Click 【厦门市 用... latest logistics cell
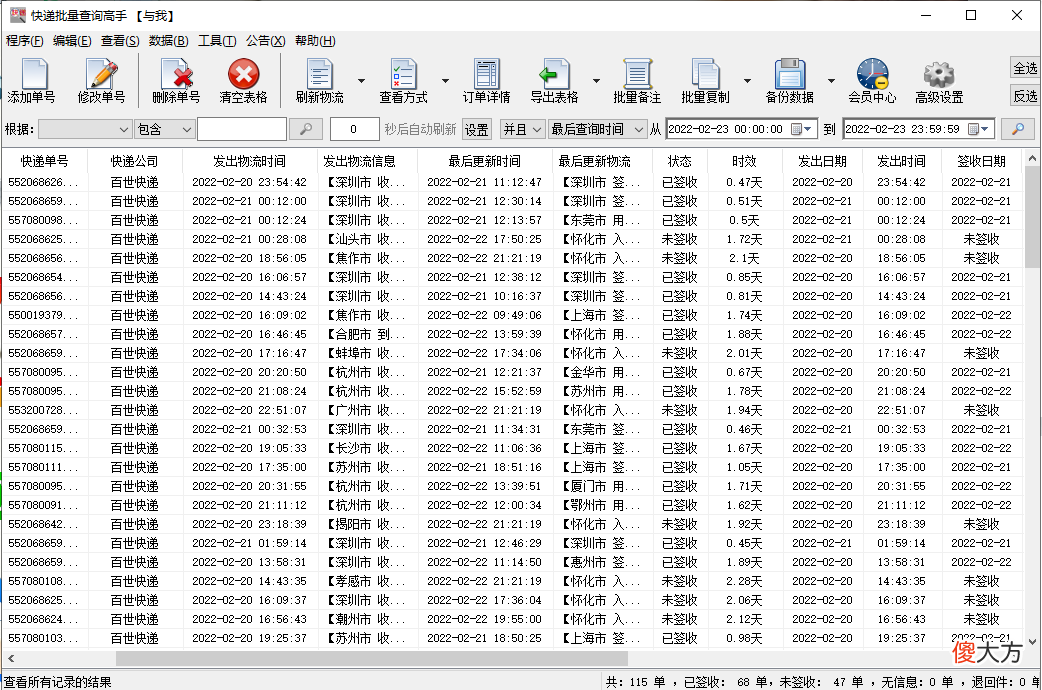Image resolution: width=1042 pixels, height=690 pixels. pyautogui.click(x=601, y=486)
